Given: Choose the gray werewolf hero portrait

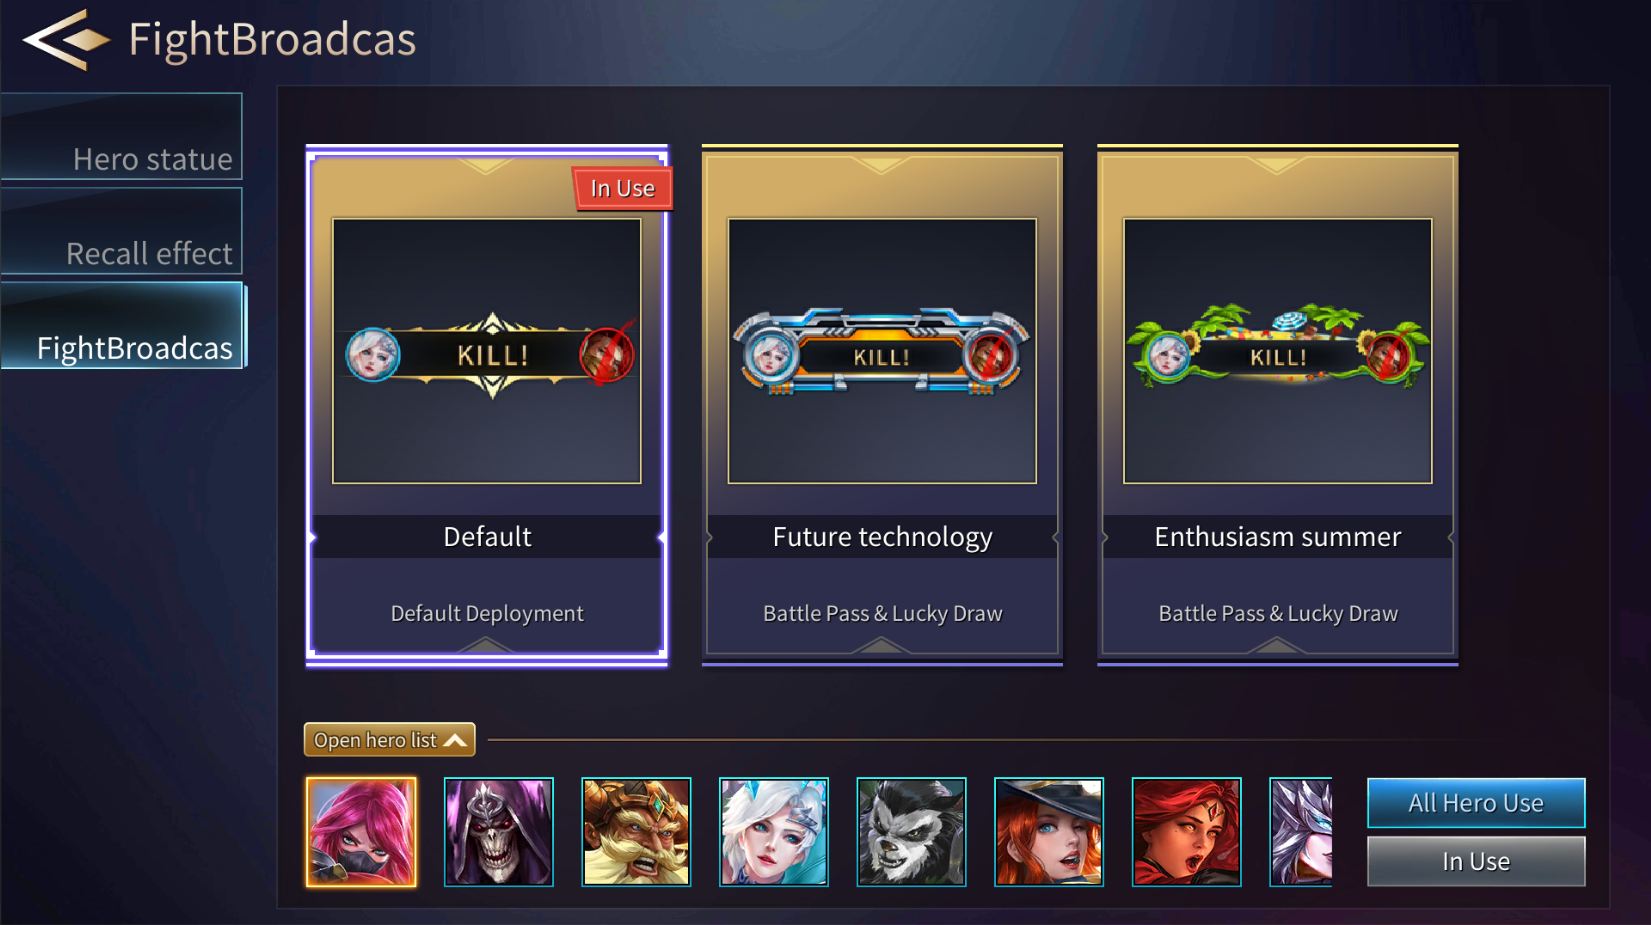Looking at the screenshot, I should pos(911,832).
